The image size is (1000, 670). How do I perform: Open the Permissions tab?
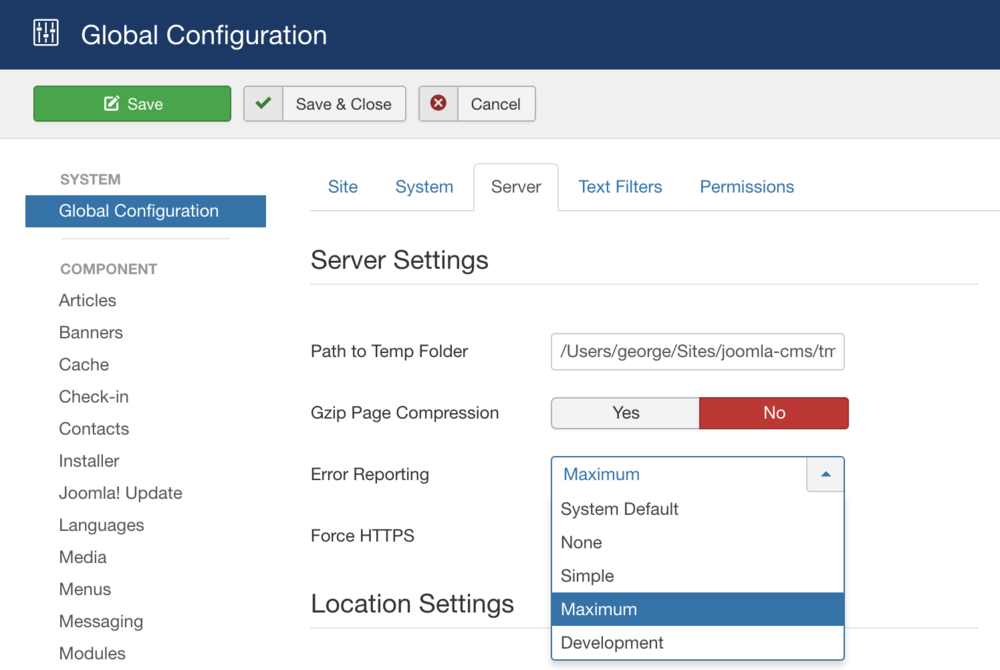tap(746, 187)
